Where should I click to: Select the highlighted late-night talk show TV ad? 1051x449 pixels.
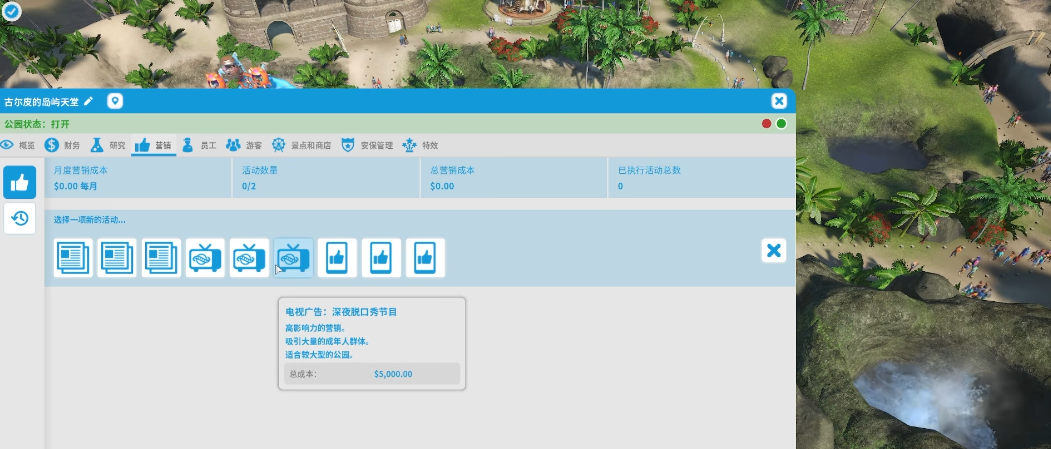click(293, 258)
